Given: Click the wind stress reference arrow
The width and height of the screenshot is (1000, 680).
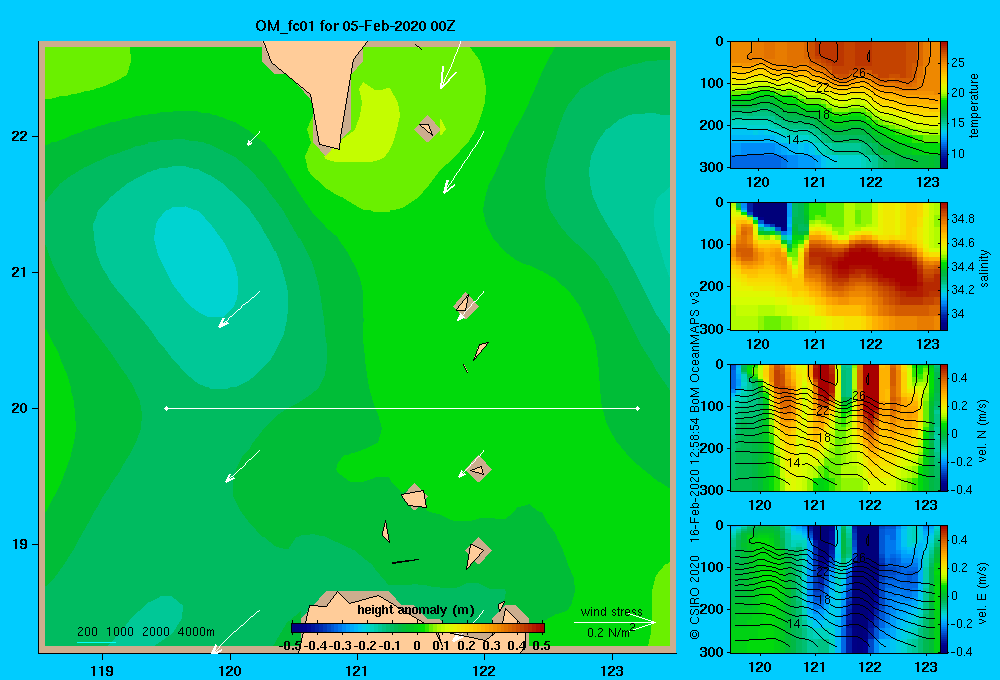Looking at the screenshot, I should pyautogui.click(x=614, y=622).
